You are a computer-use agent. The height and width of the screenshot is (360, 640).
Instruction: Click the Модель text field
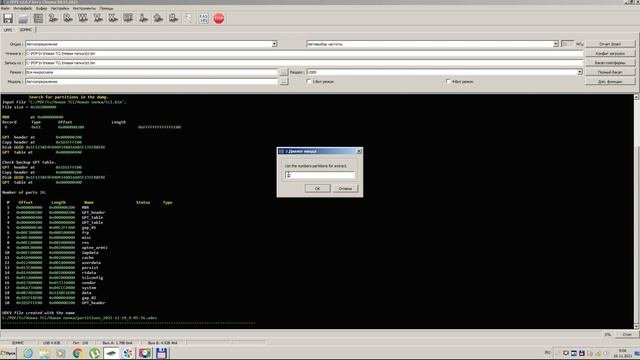[151, 82]
